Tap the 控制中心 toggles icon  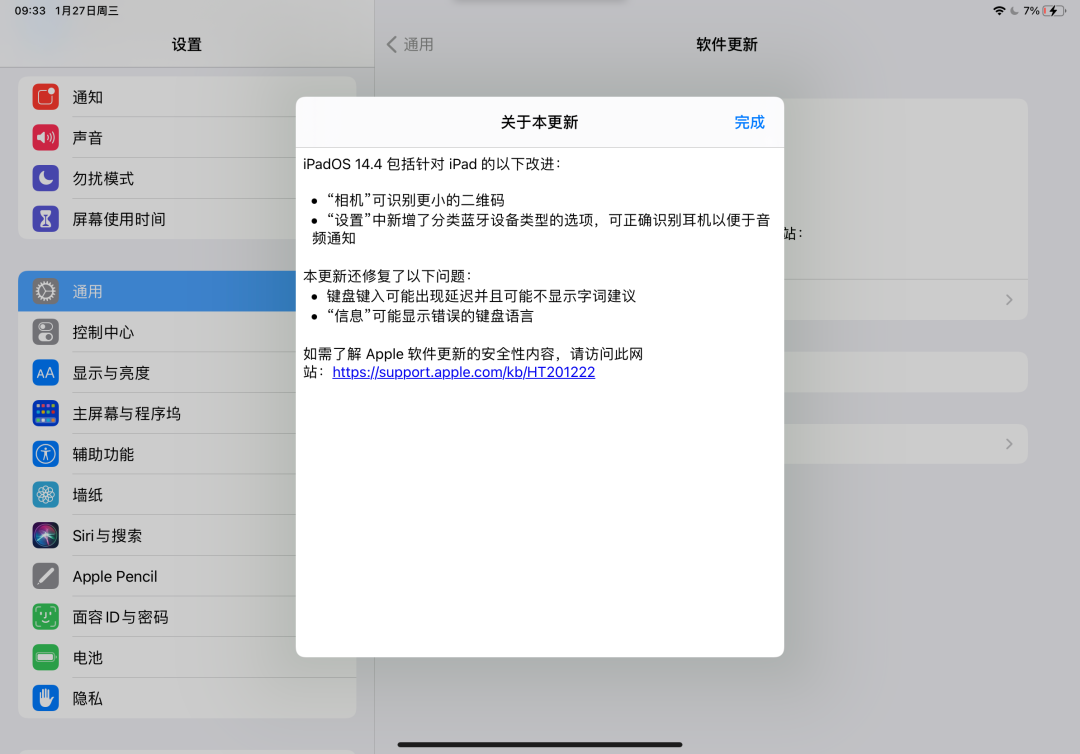[45, 332]
